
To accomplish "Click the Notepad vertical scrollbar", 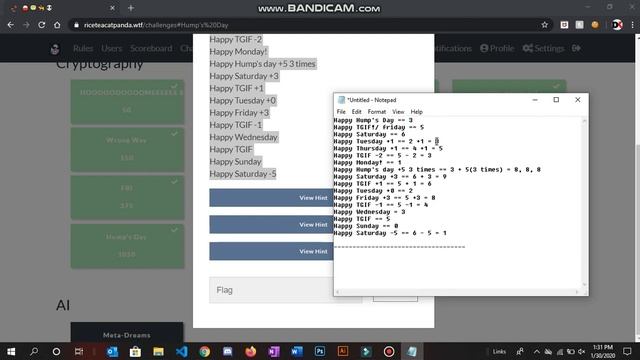I will click(x=584, y=202).
